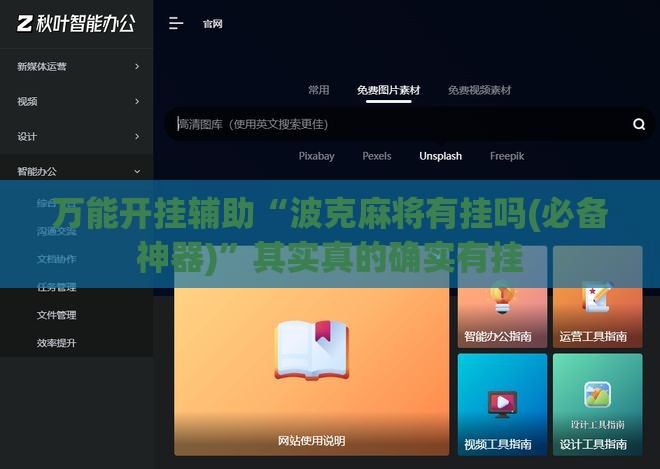This screenshot has height=469, width=660.
Task: Open the 设计 sidebar category
Action: pos(27,136)
